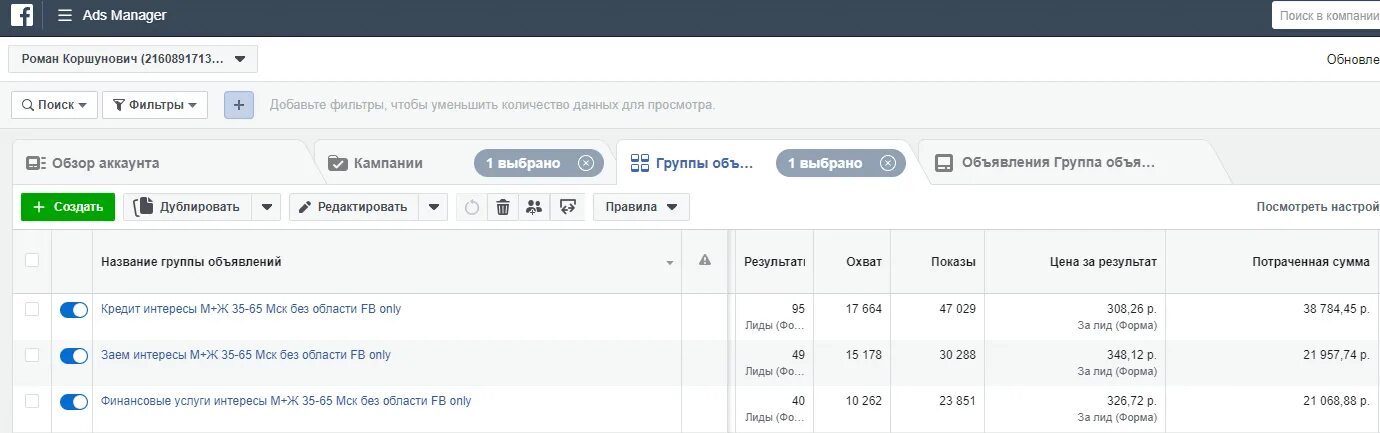This screenshot has height=433, width=1380.
Task: Click impressions value 47 029
Action: click(x=957, y=309)
